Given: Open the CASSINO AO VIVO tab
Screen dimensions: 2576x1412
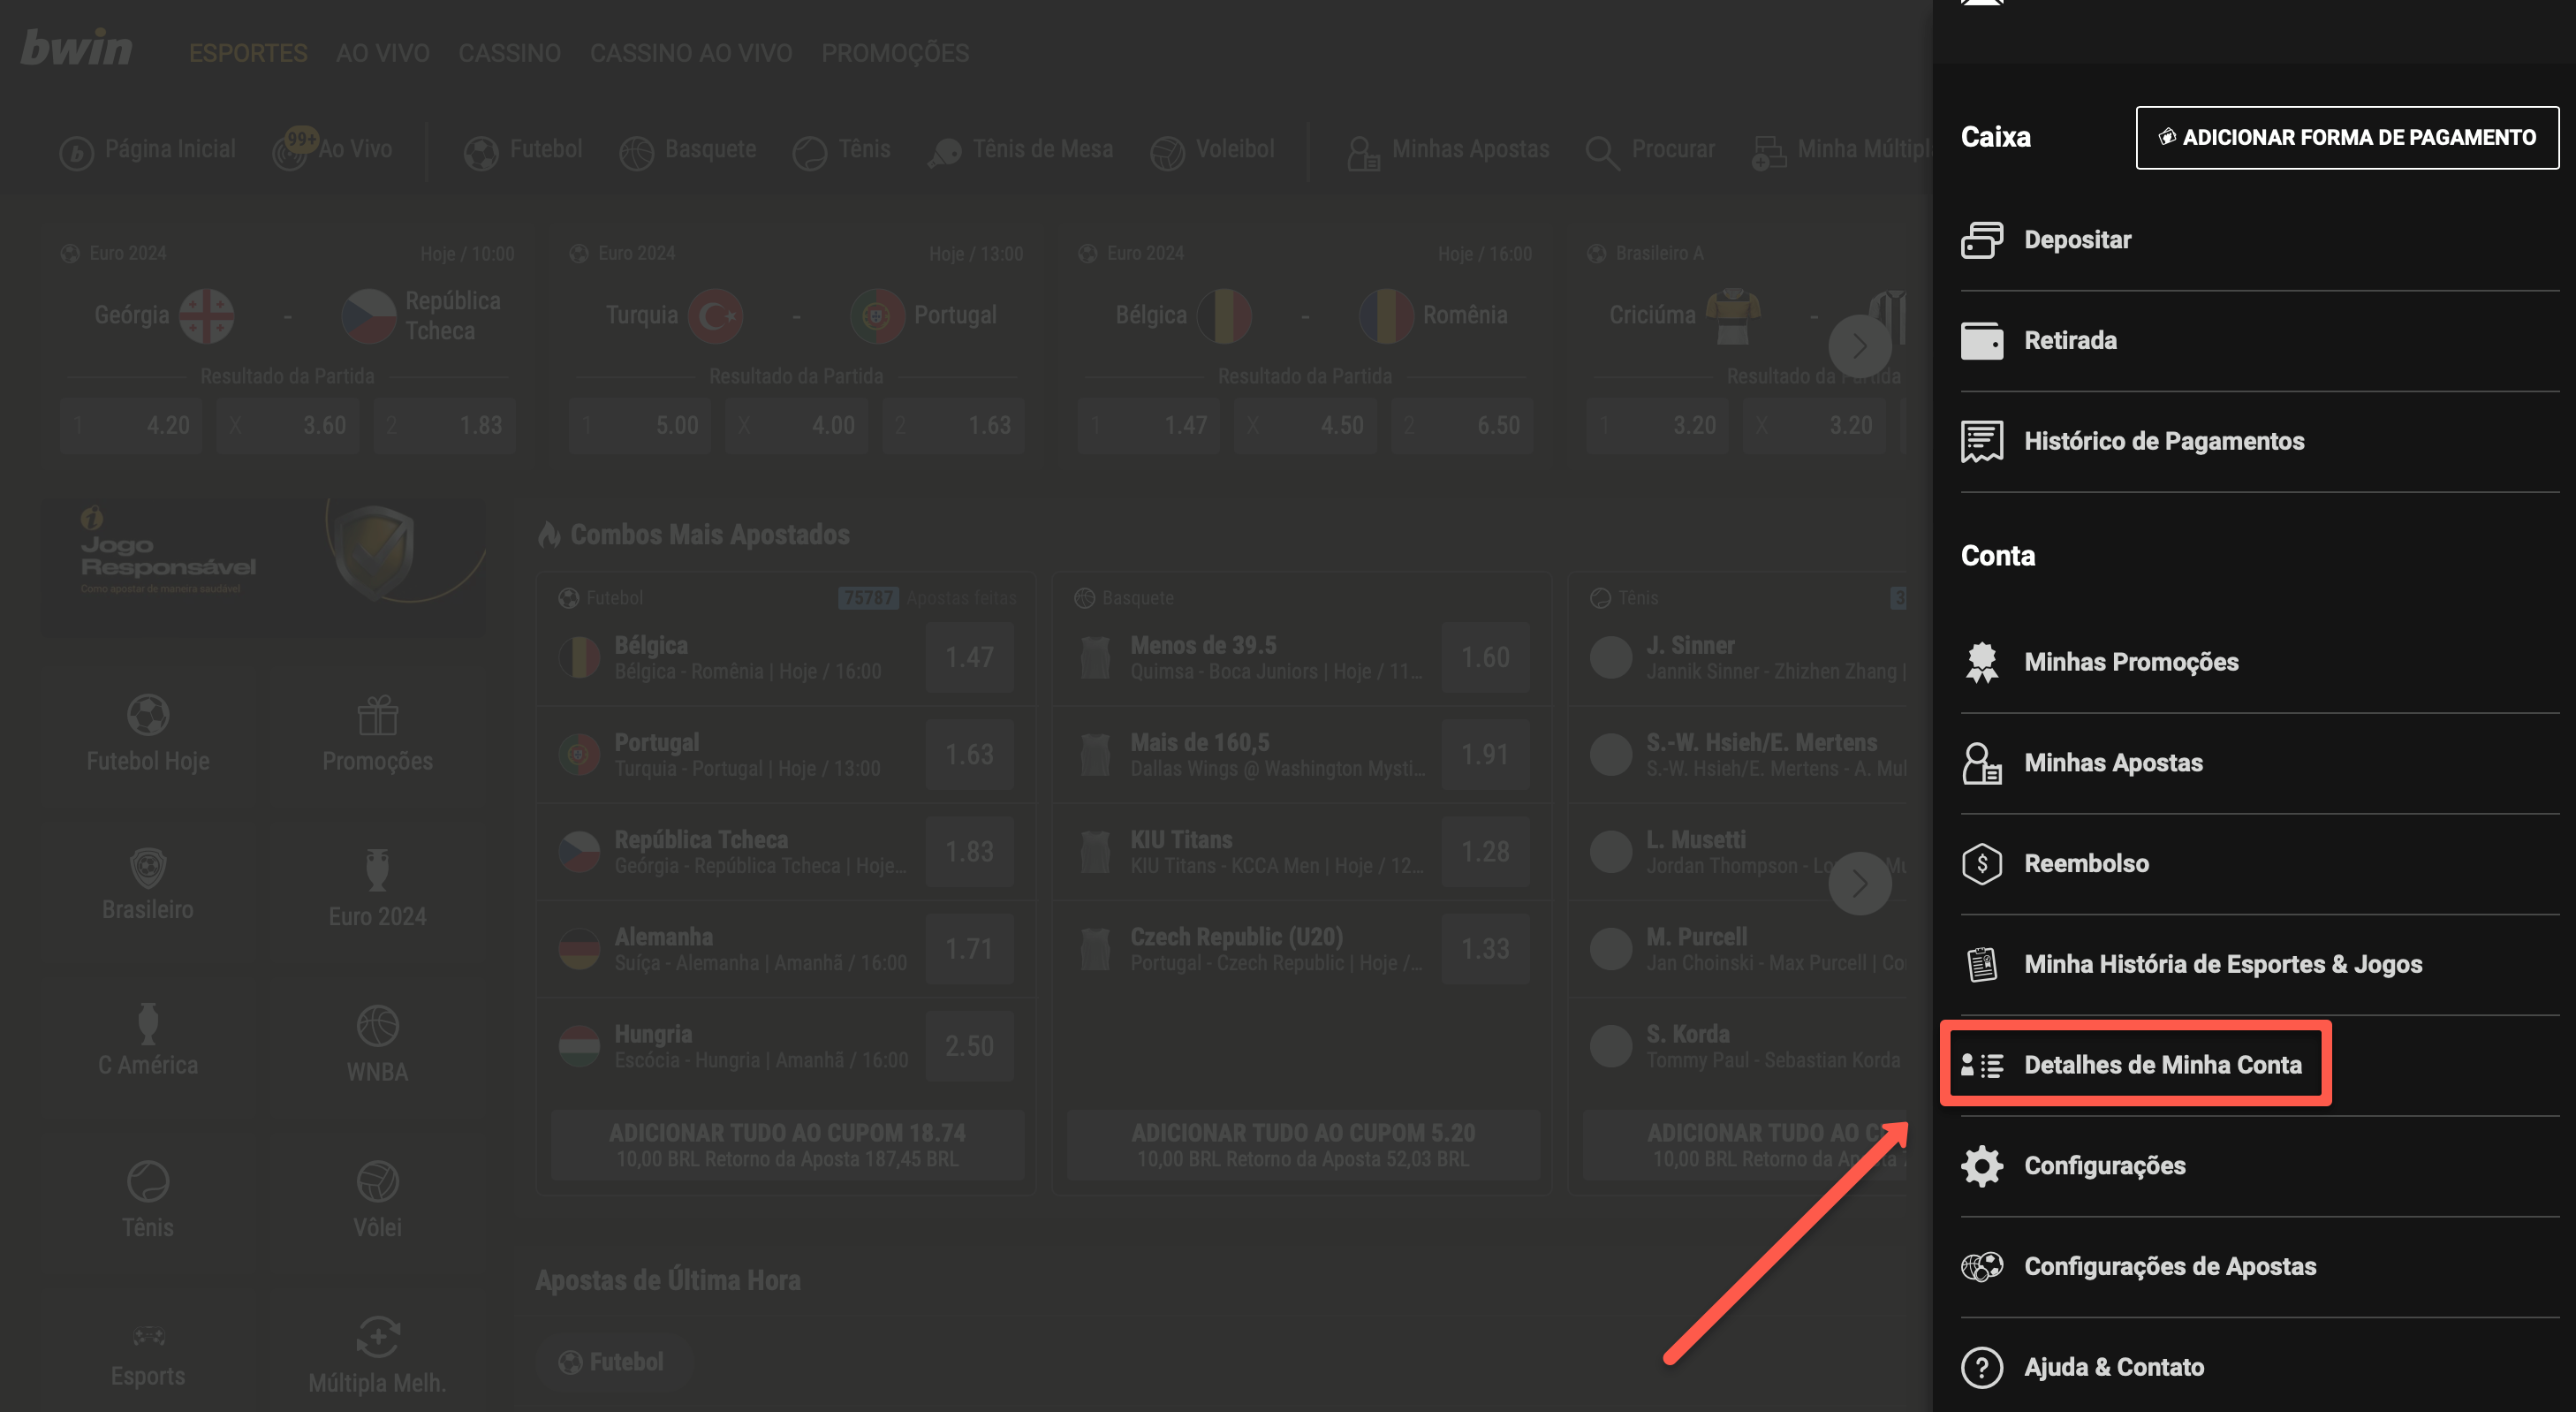Looking at the screenshot, I should pos(691,52).
